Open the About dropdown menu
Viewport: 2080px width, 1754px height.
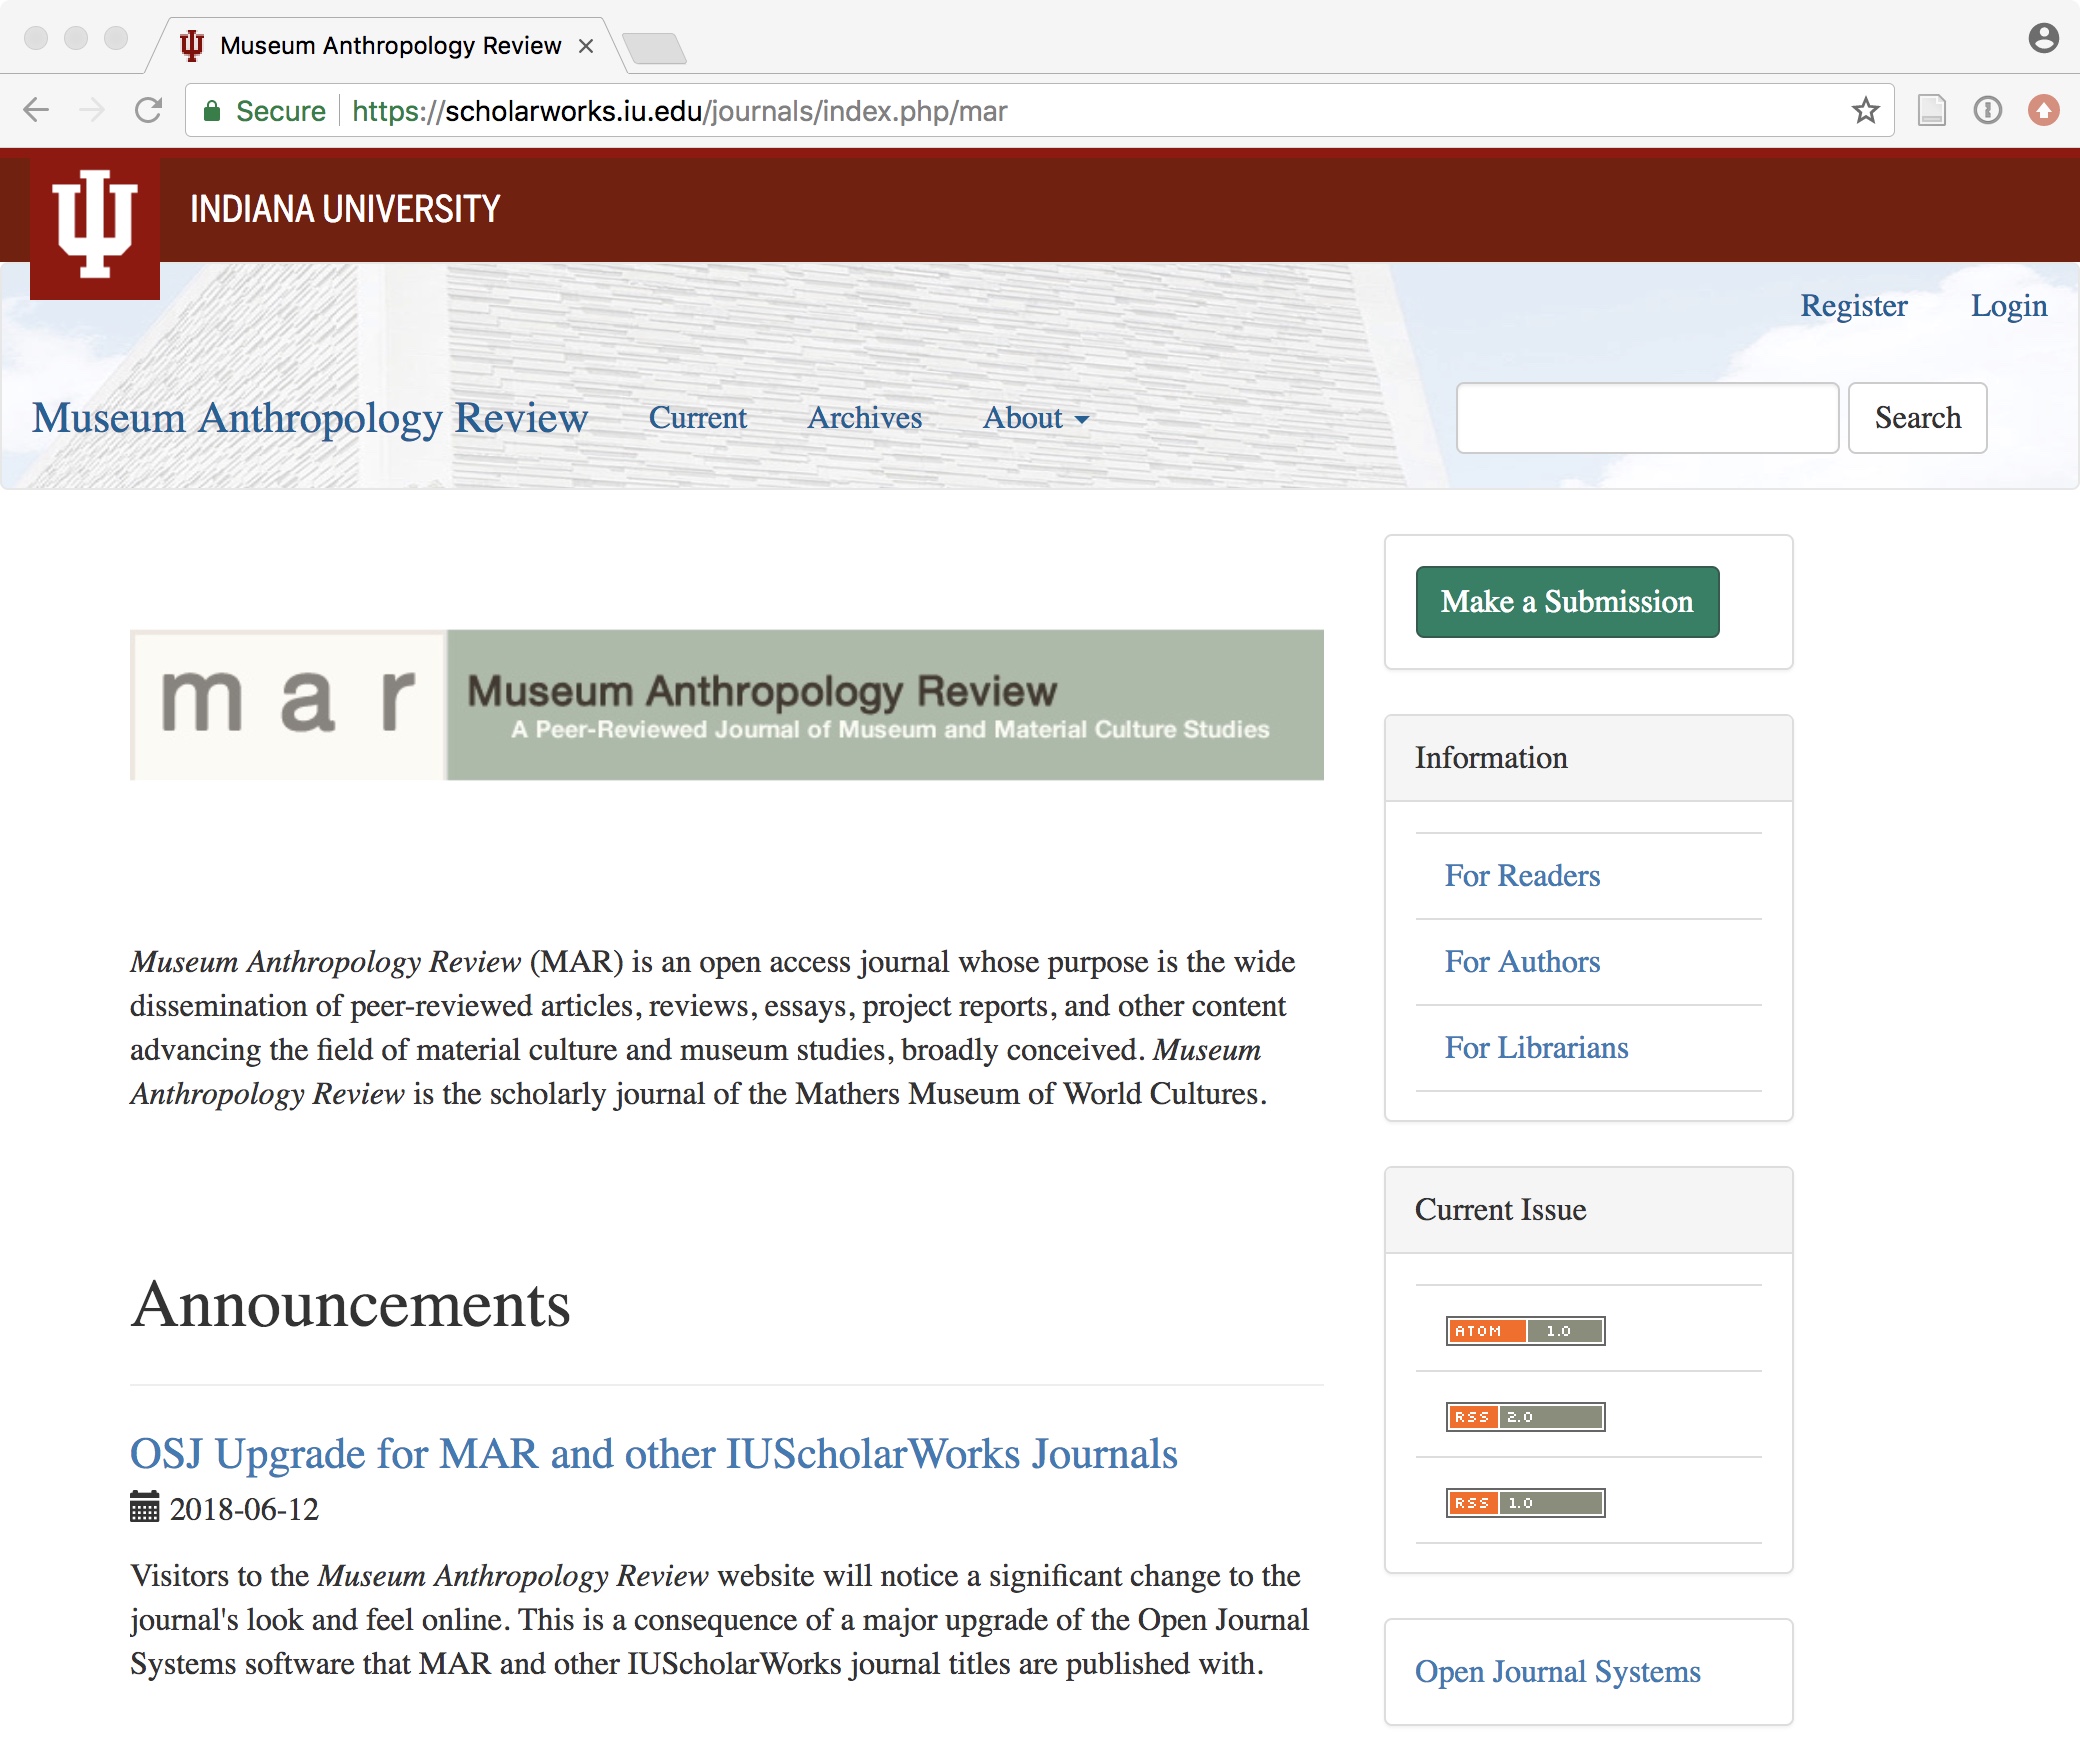[x=1035, y=419]
